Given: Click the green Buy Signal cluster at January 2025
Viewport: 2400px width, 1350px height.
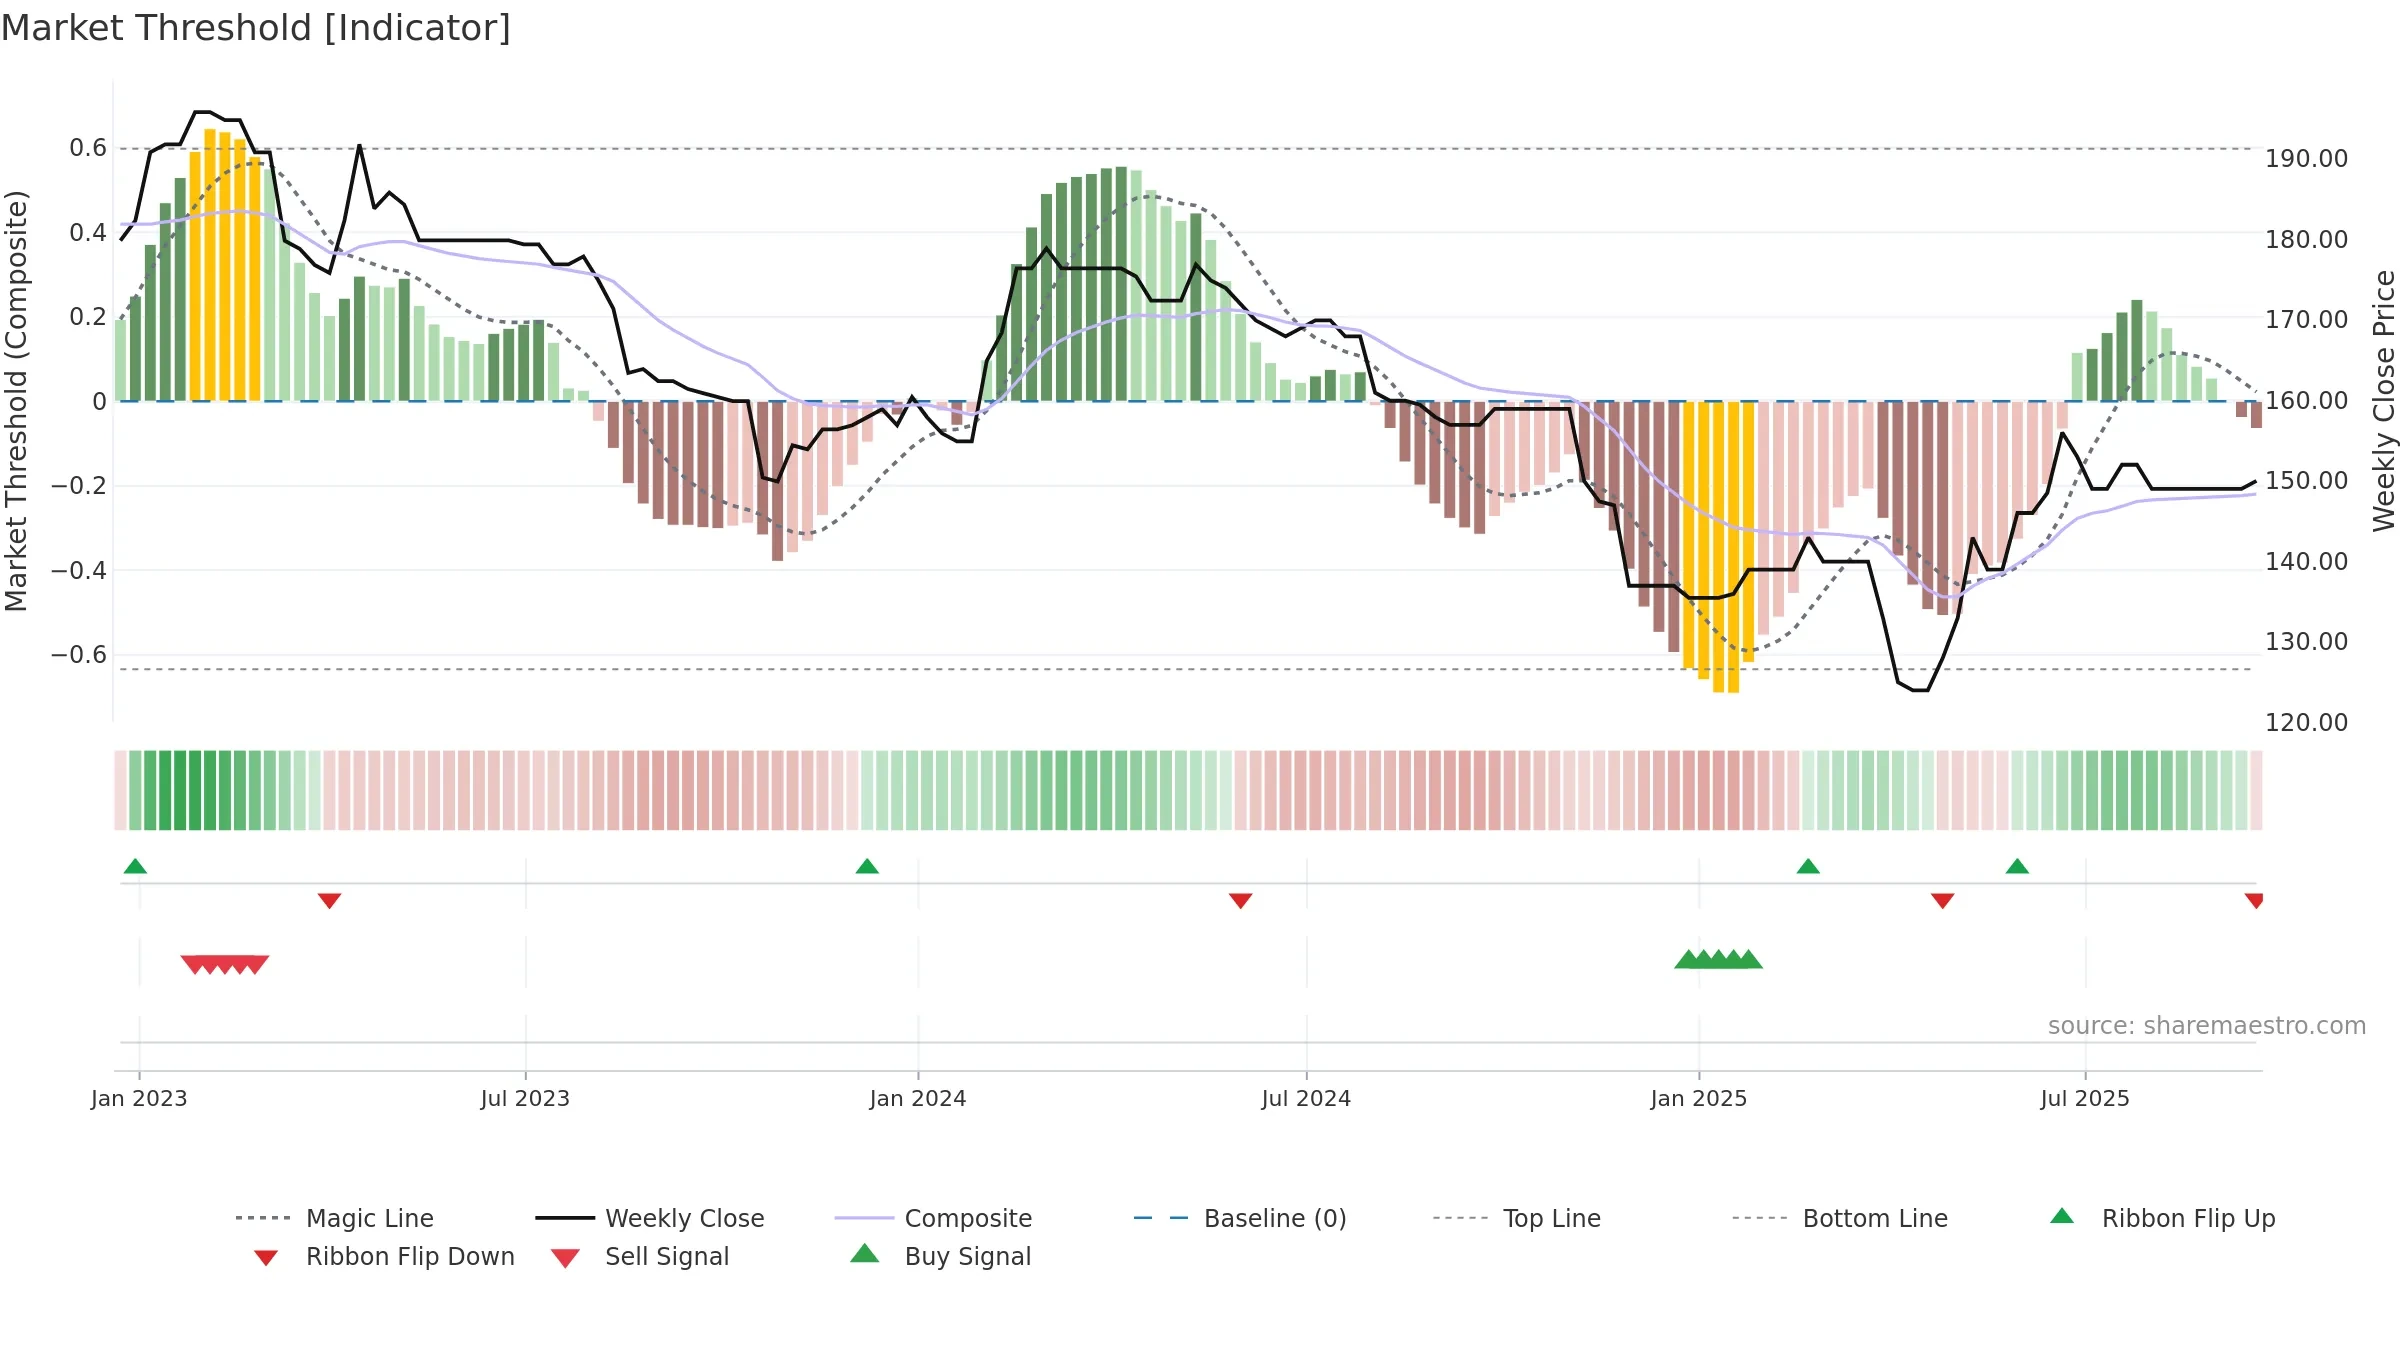Looking at the screenshot, I should click(1718, 959).
